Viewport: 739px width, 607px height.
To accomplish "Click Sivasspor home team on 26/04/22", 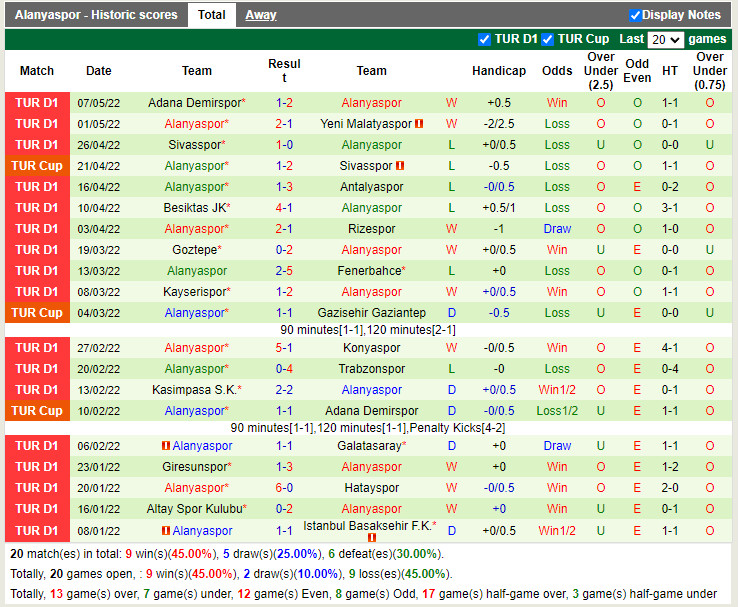I will pyautogui.click(x=197, y=145).
